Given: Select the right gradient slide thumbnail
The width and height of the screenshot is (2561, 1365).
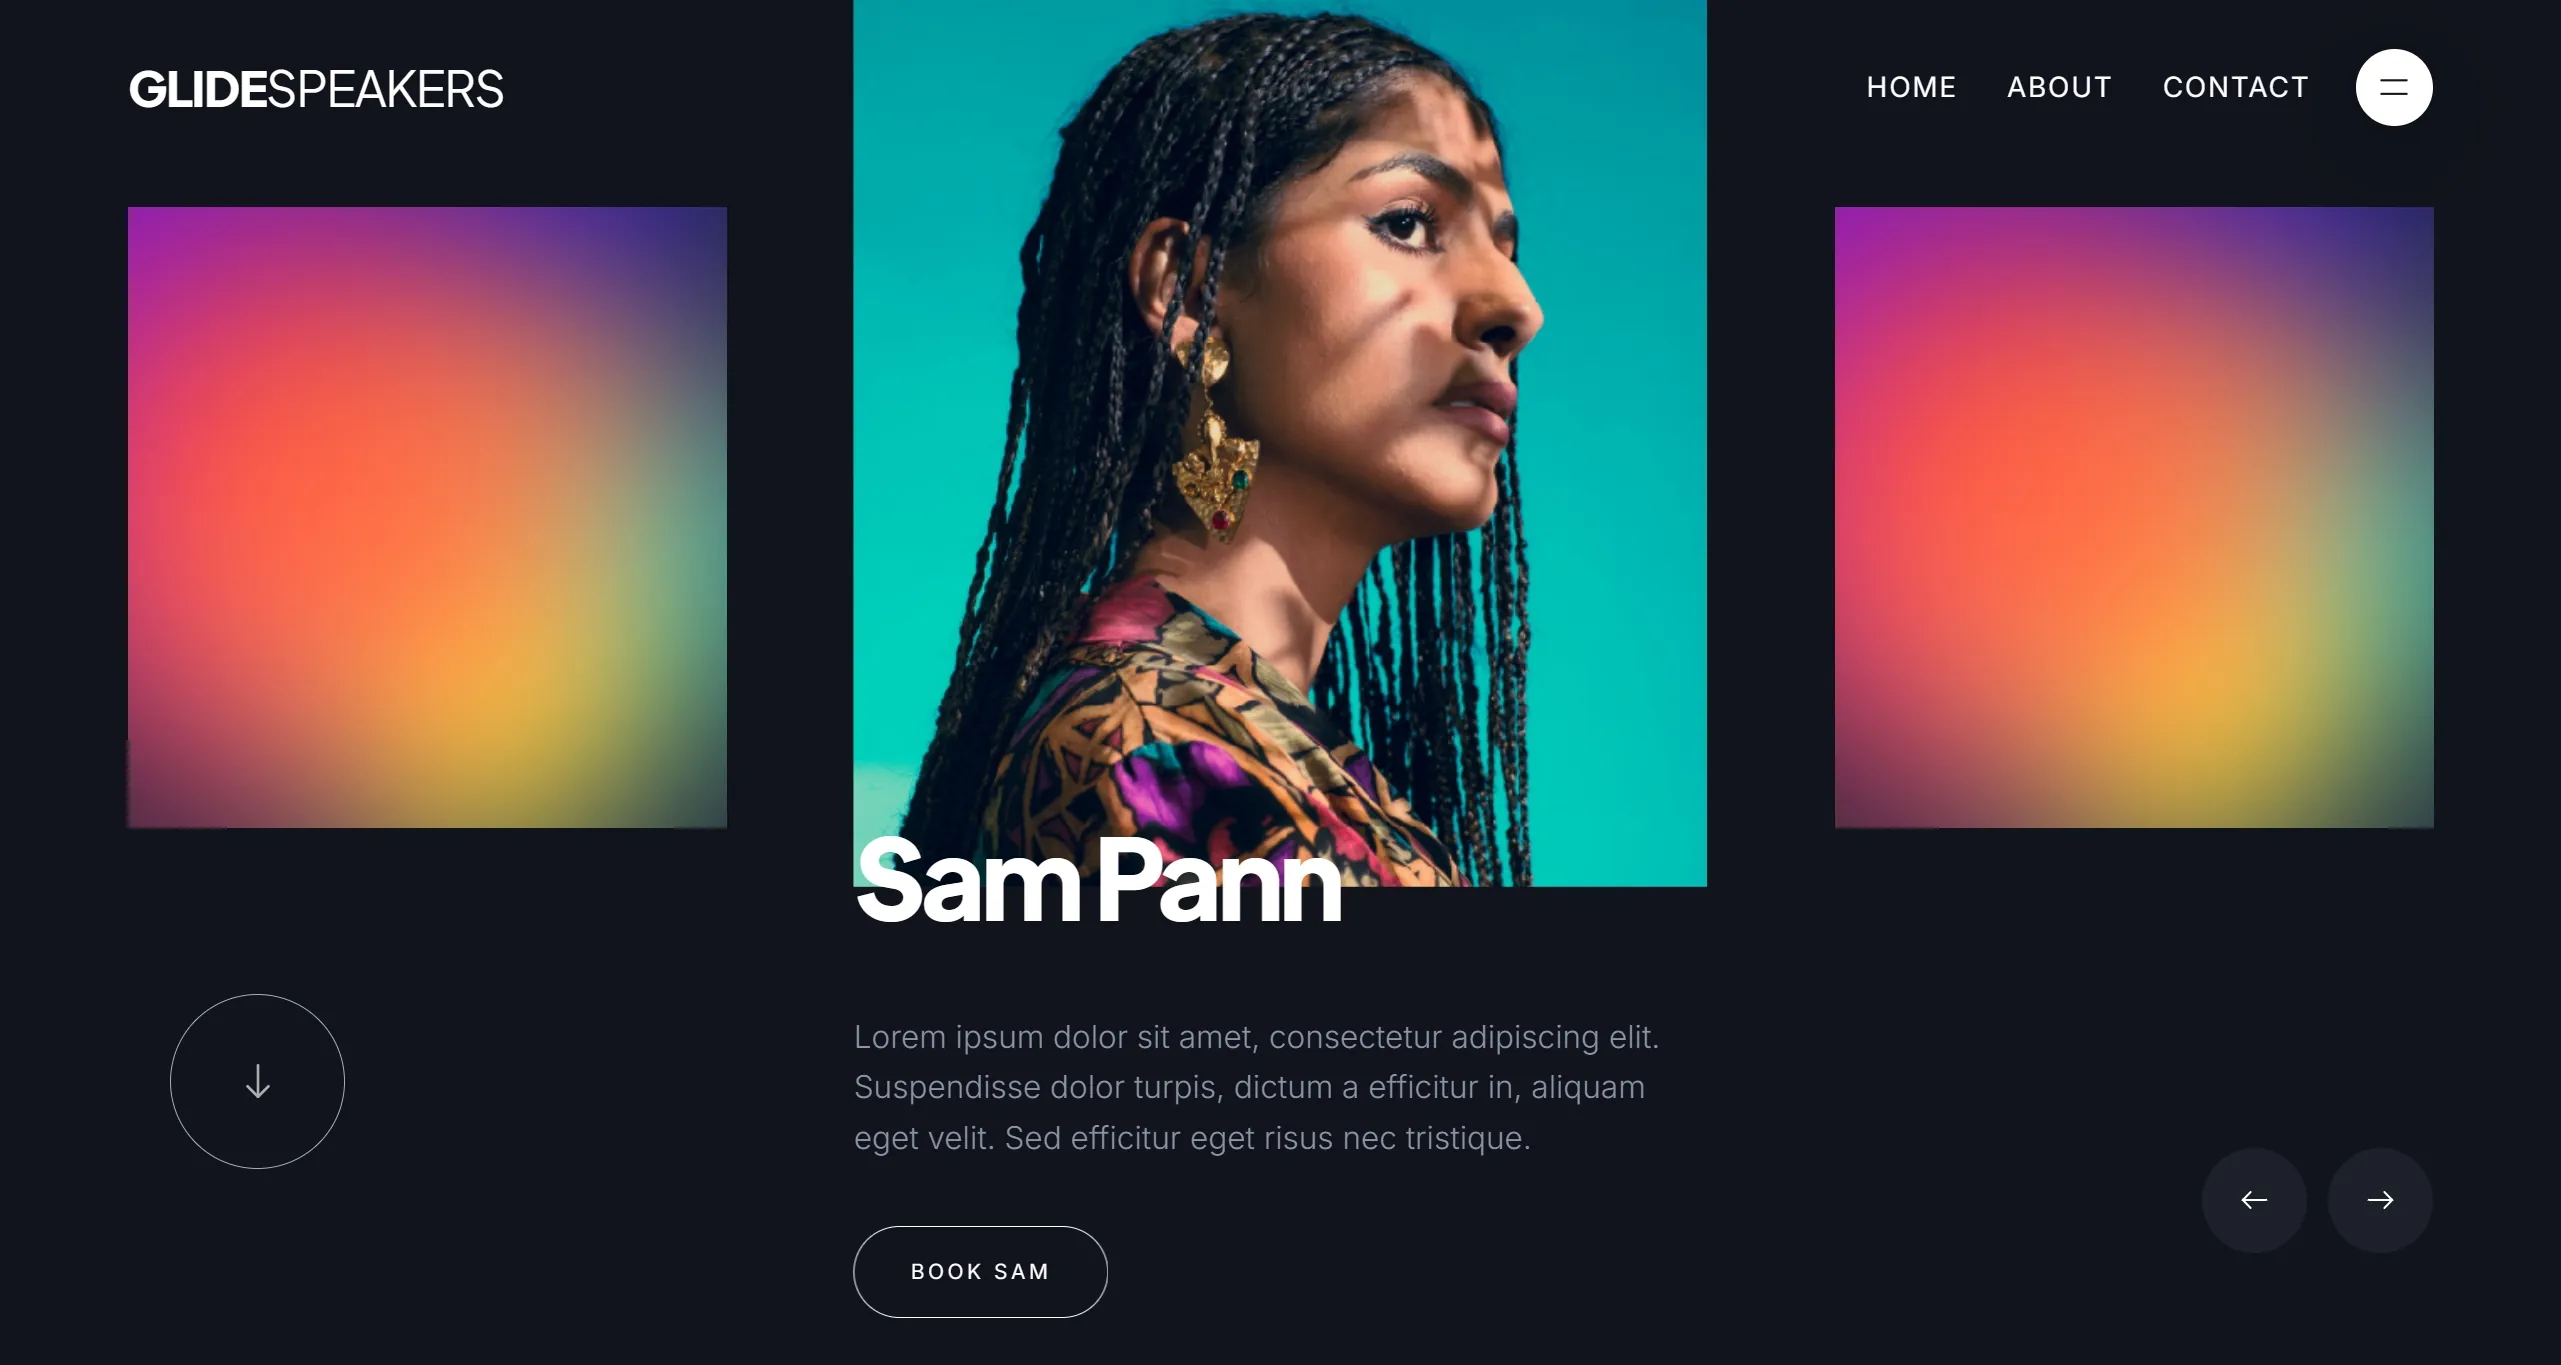Looking at the screenshot, I should click(2134, 517).
